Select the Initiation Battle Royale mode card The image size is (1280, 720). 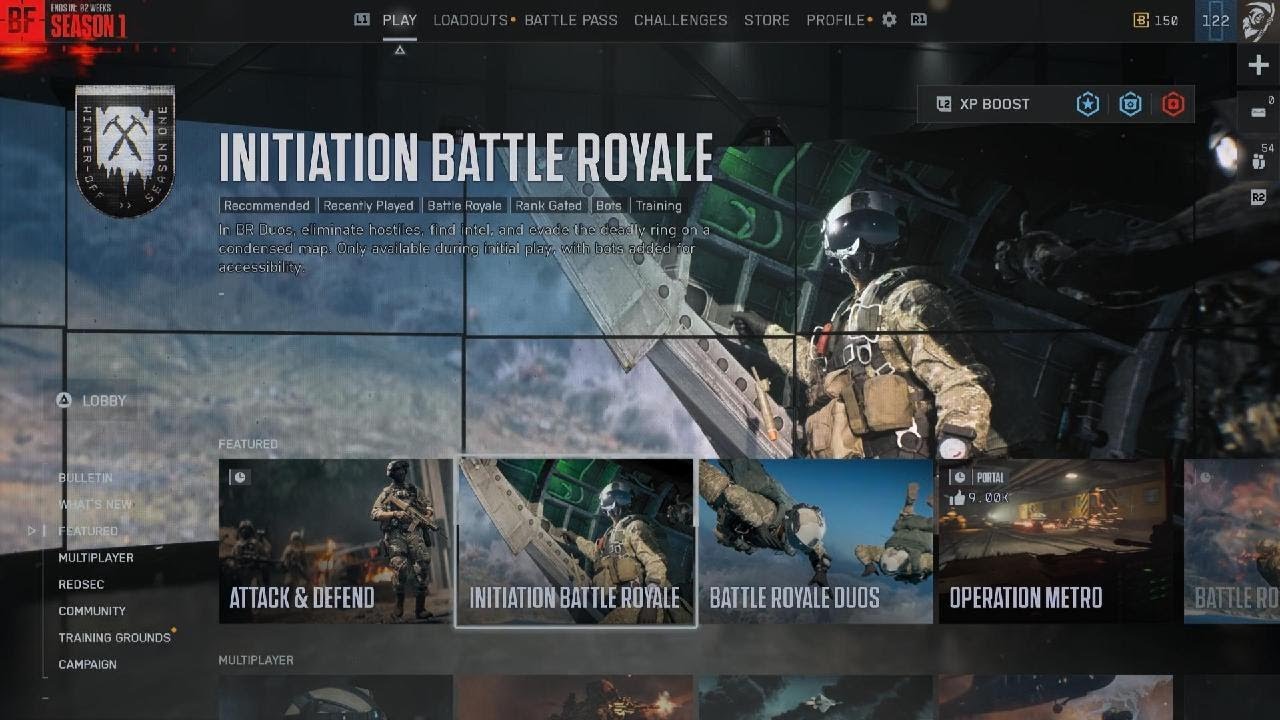tap(576, 542)
